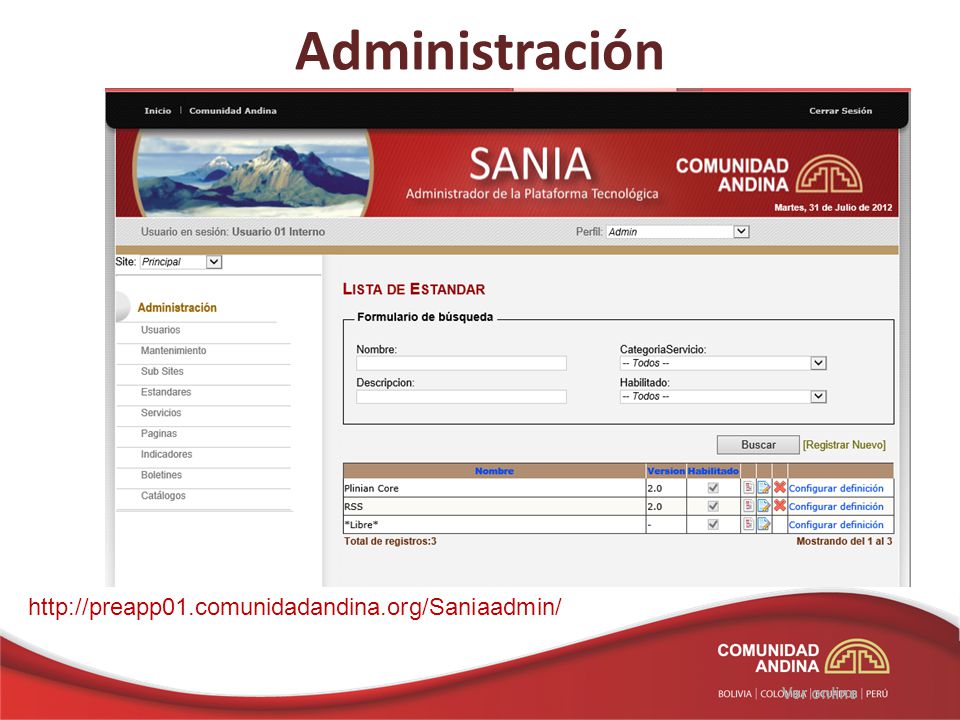Screen dimensions: 960x720
Task: Configurar definición link for Plinian Core
Action: tap(836, 488)
